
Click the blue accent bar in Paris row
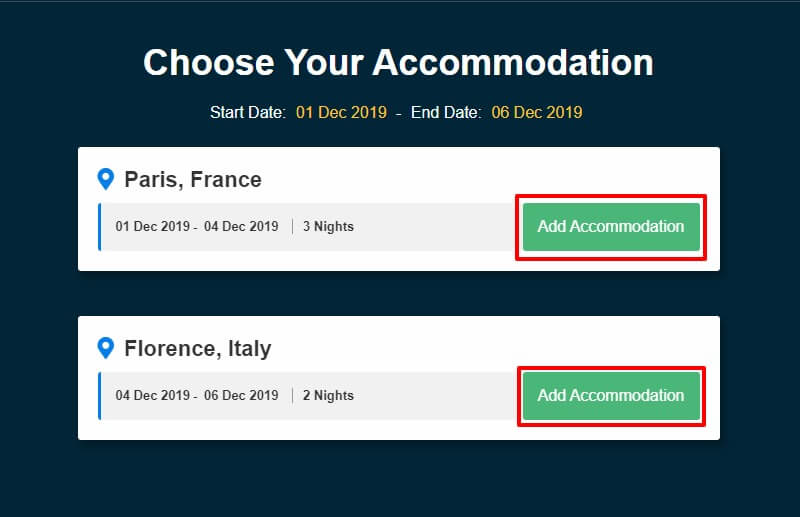100,227
